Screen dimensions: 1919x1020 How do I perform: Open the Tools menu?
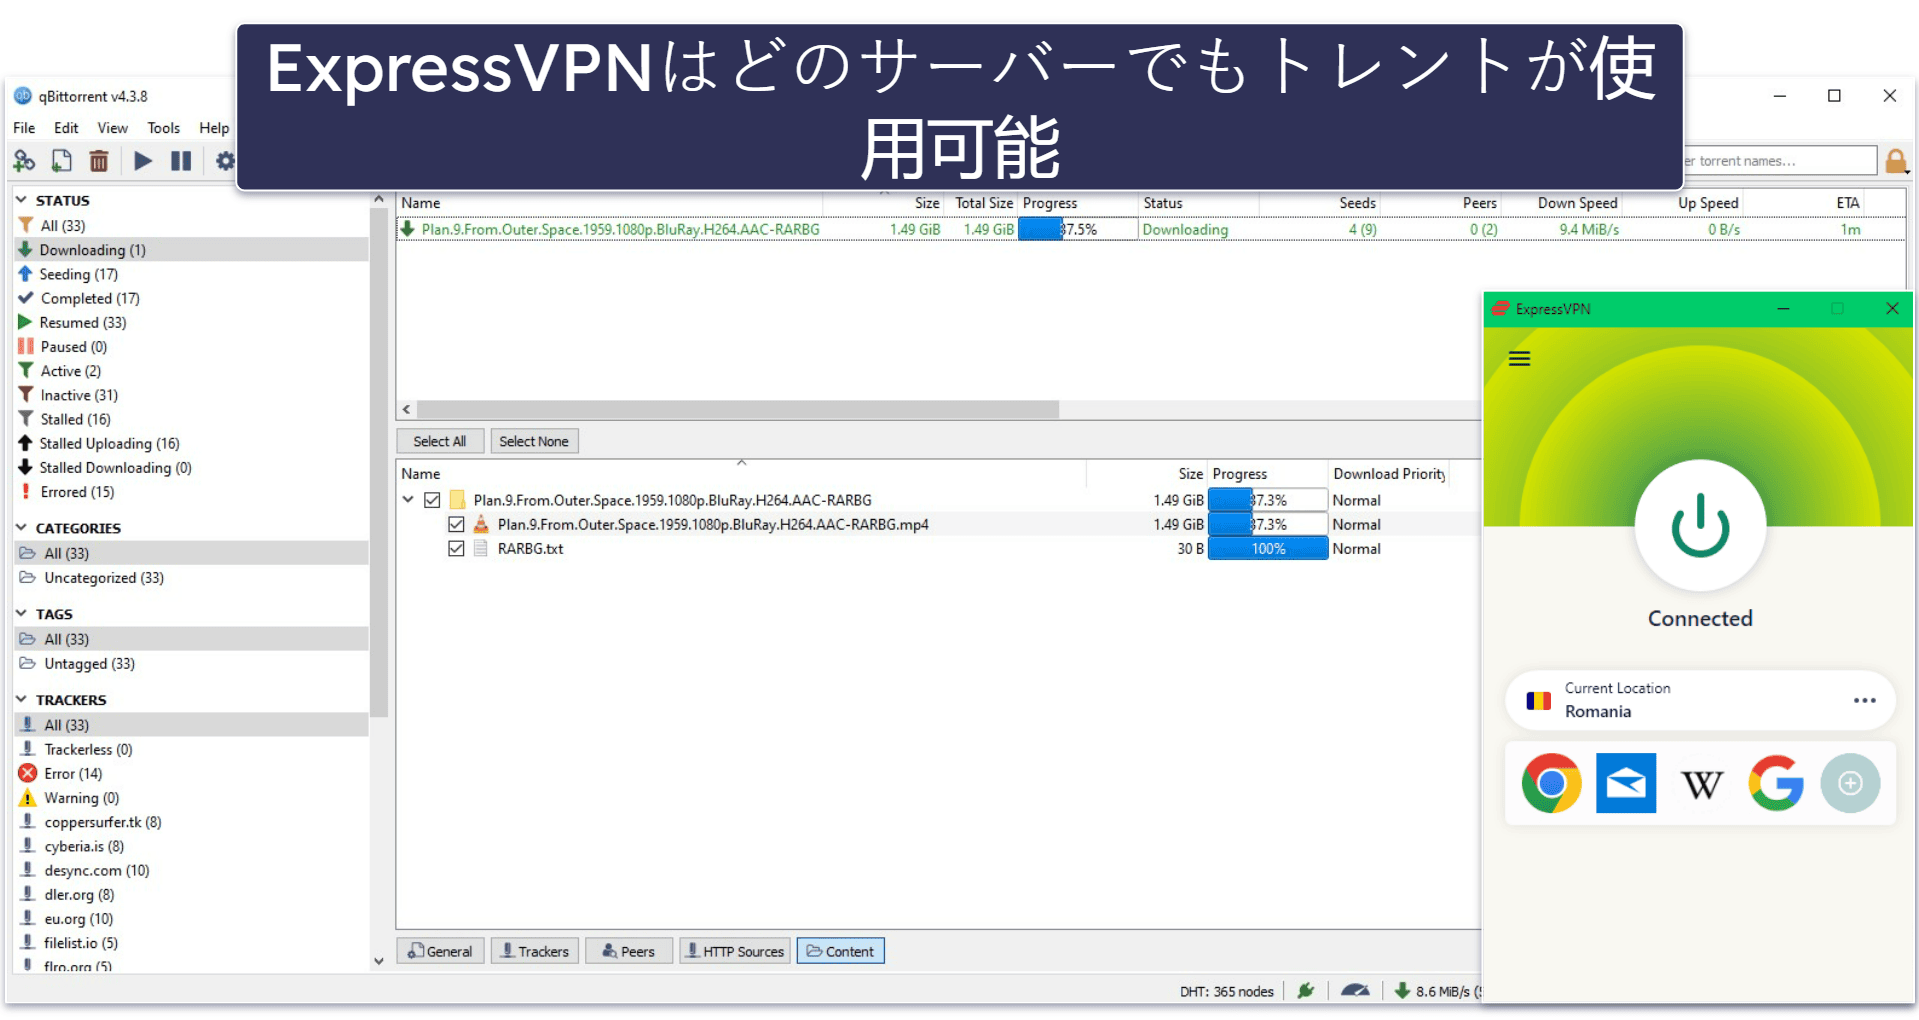pos(163,128)
